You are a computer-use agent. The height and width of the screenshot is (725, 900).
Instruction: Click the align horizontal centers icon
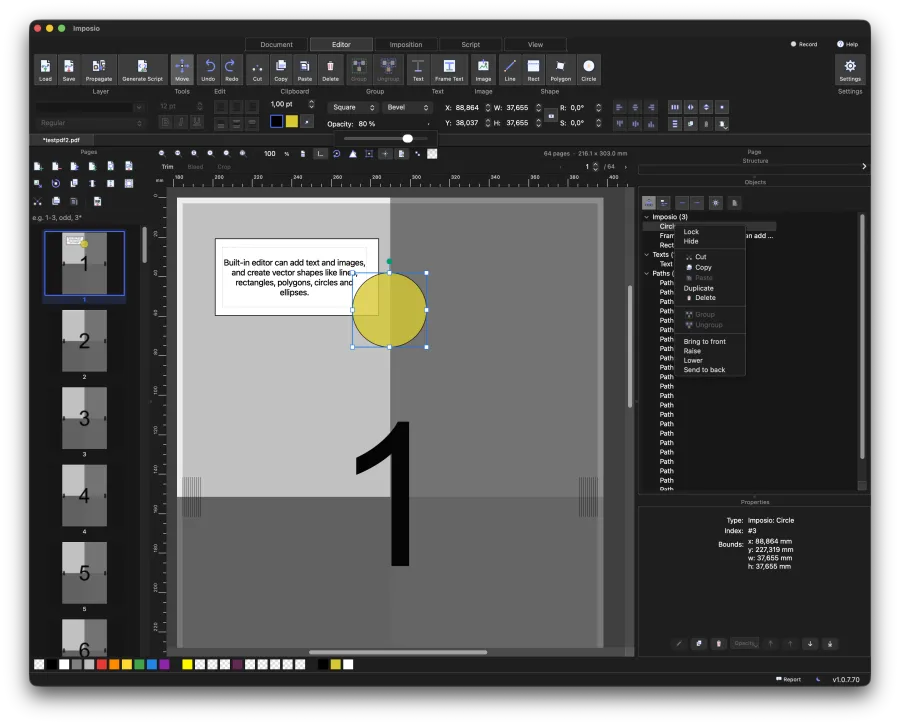[x=635, y=107]
